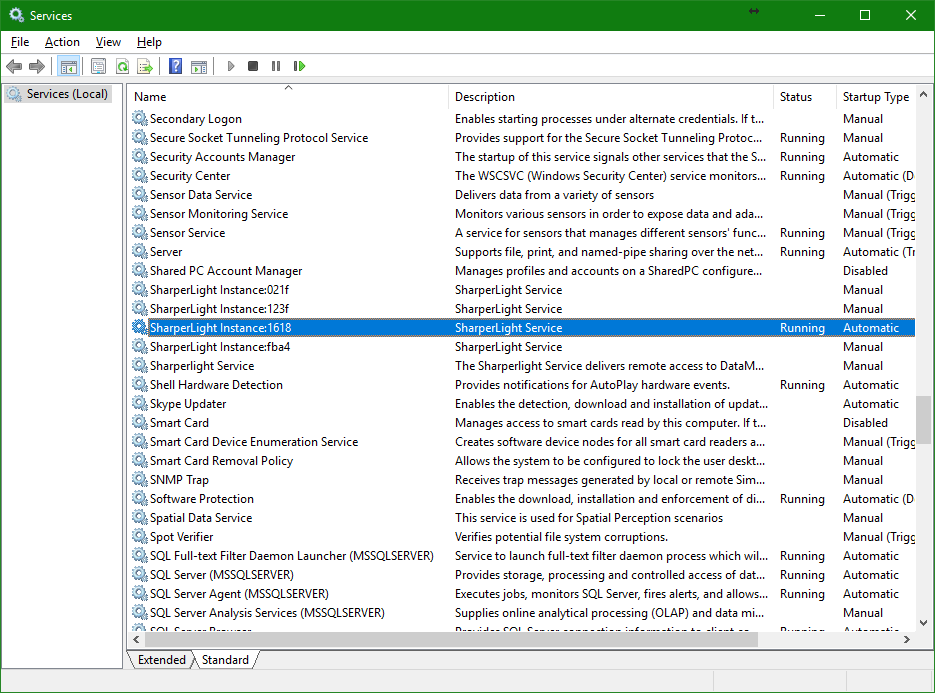Click the Forward arrow toolbar icon

[x=37, y=66]
